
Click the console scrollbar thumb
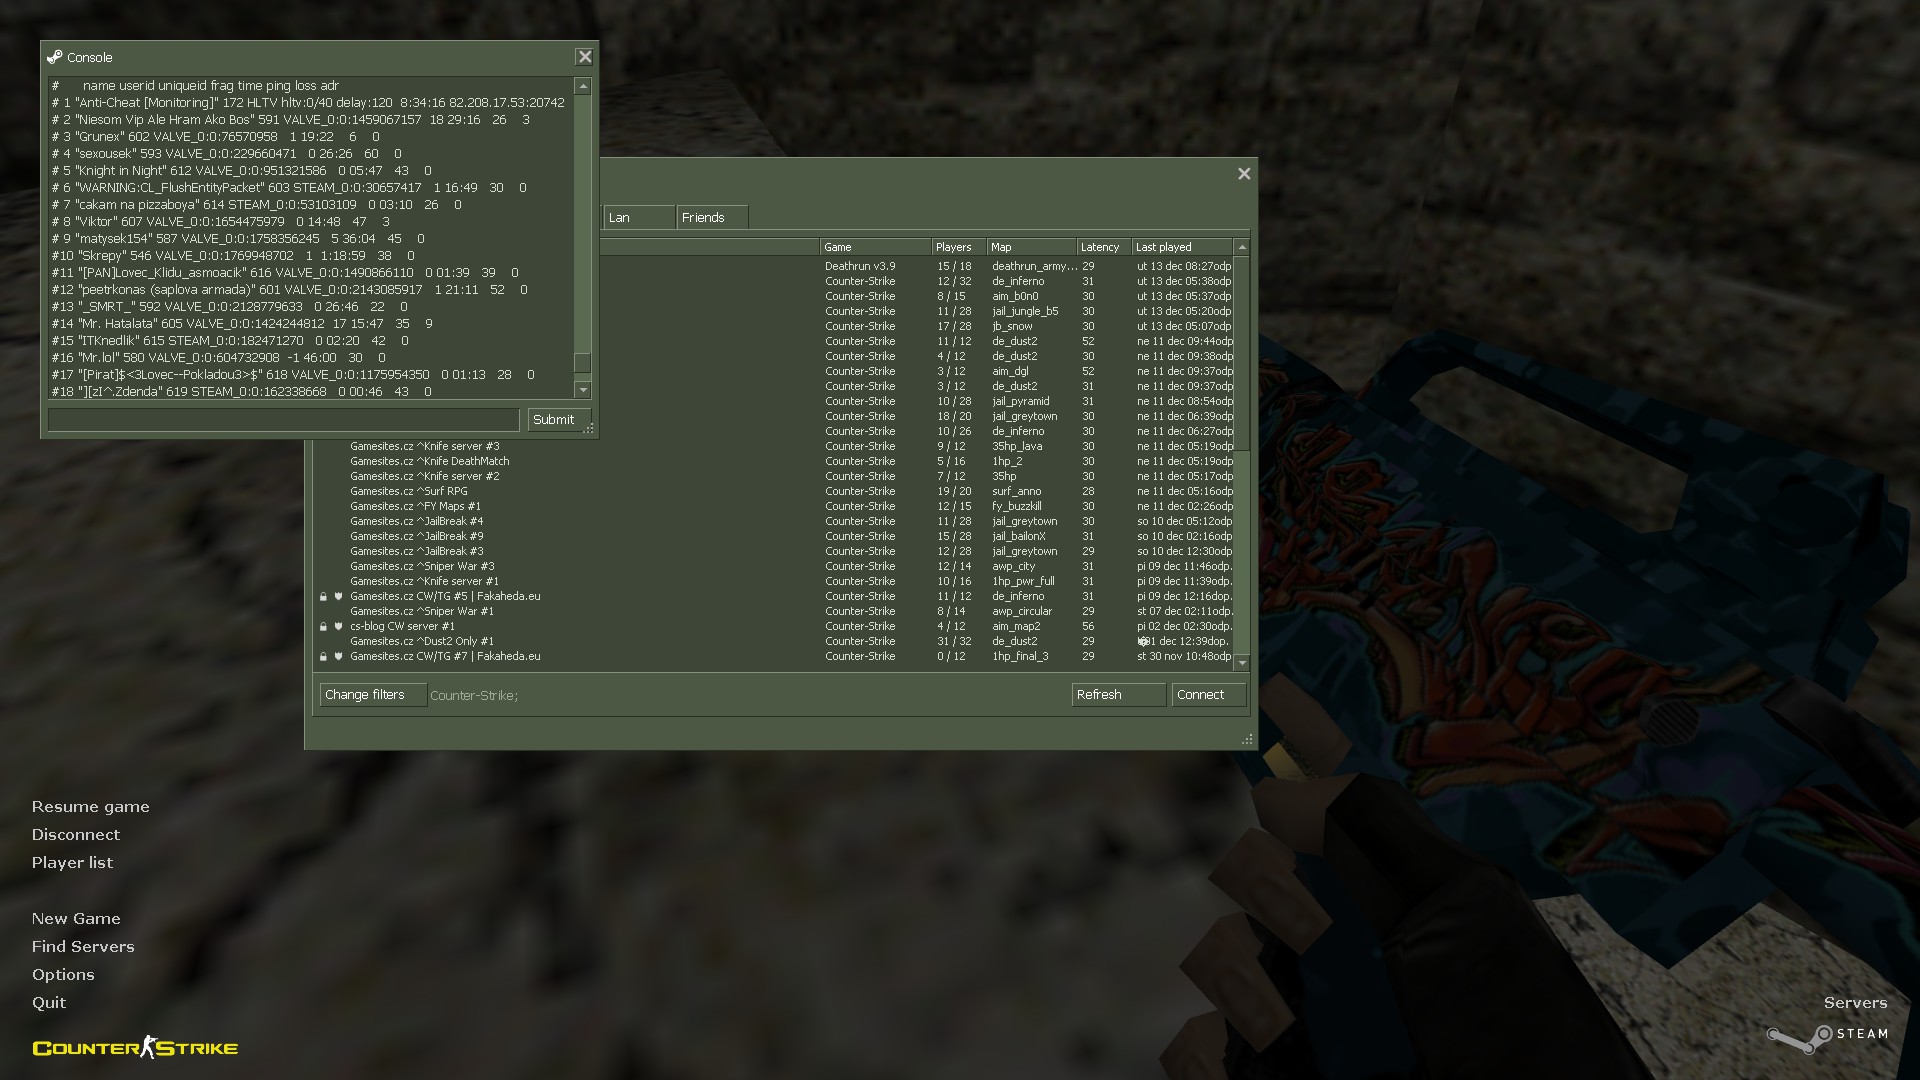point(583,363)
